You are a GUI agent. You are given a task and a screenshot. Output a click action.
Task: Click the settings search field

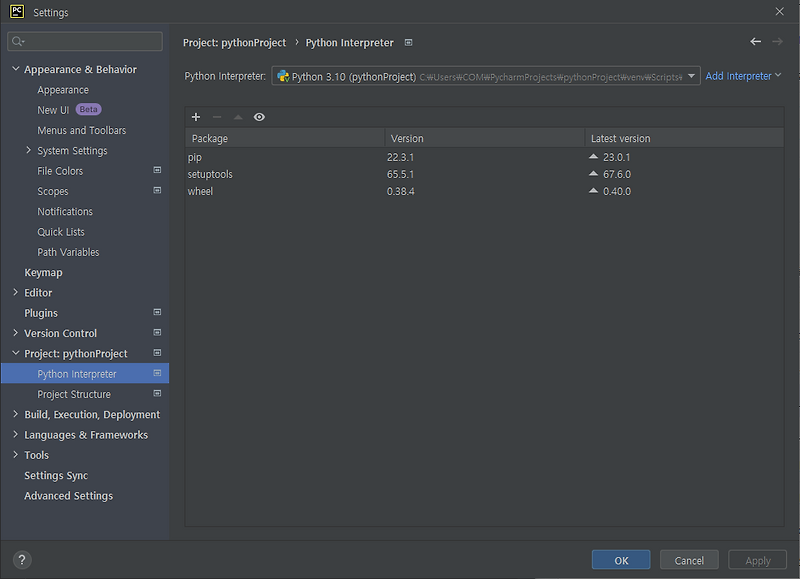[84, 41]
